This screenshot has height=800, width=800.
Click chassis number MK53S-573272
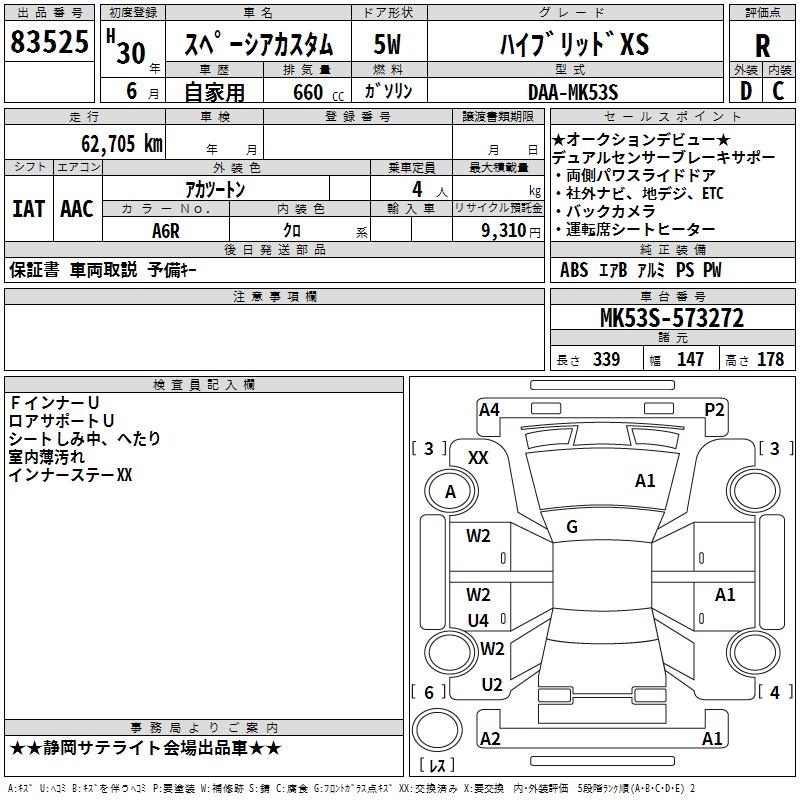click(x=672, y=318)
